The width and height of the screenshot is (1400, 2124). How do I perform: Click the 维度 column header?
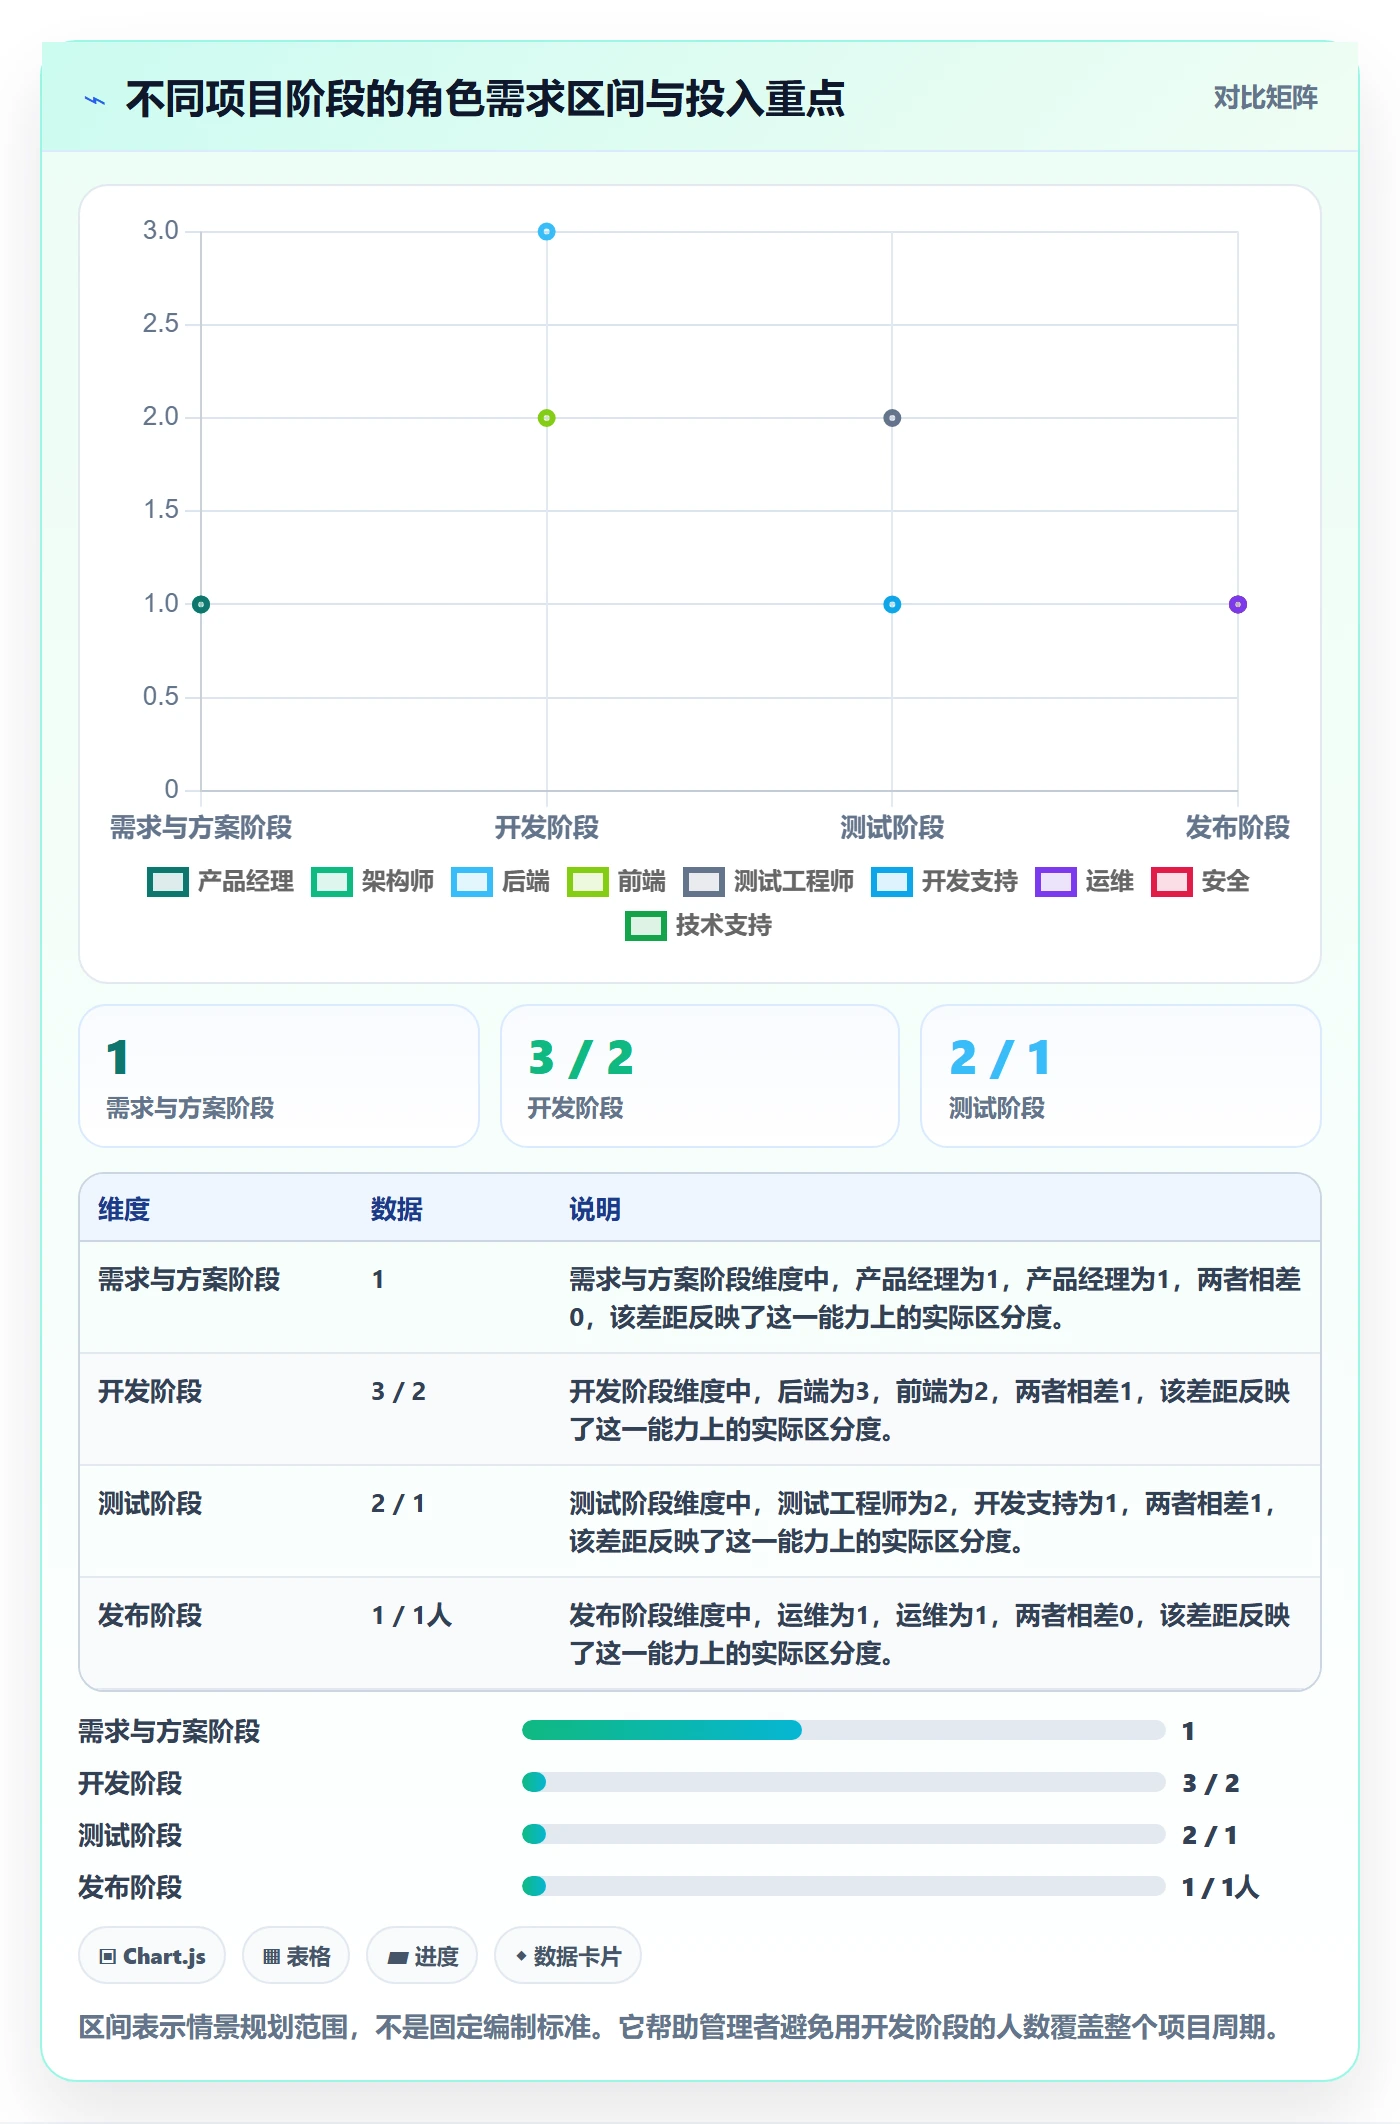(124, 1209)
